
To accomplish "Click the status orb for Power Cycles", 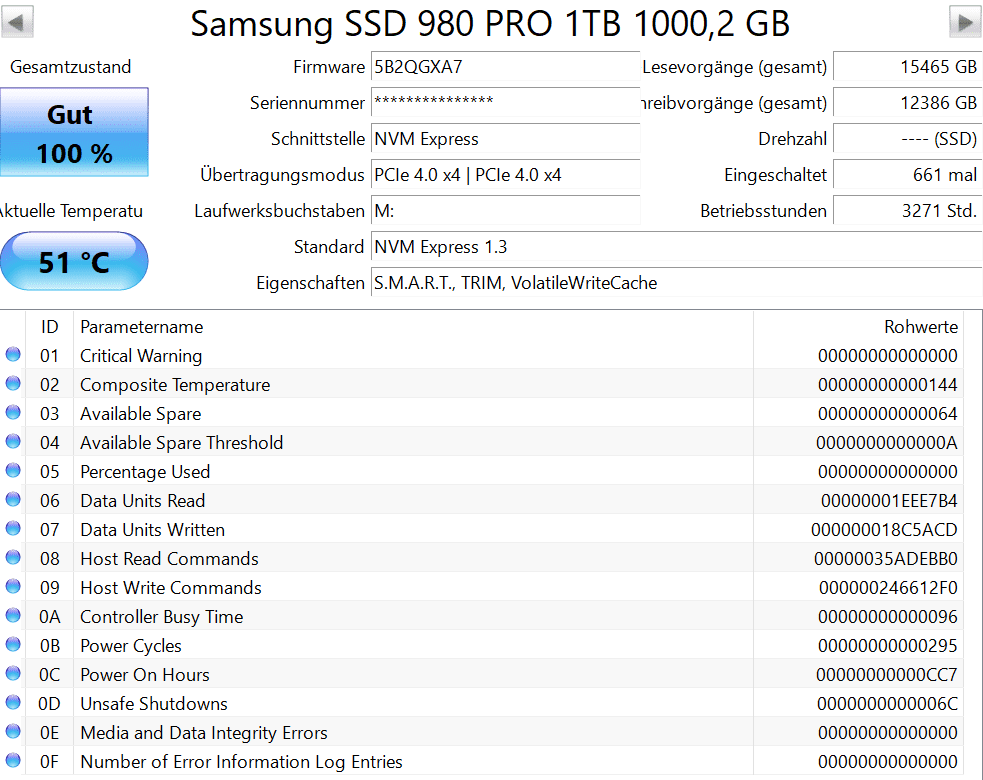I will click(x=13, y=644).
